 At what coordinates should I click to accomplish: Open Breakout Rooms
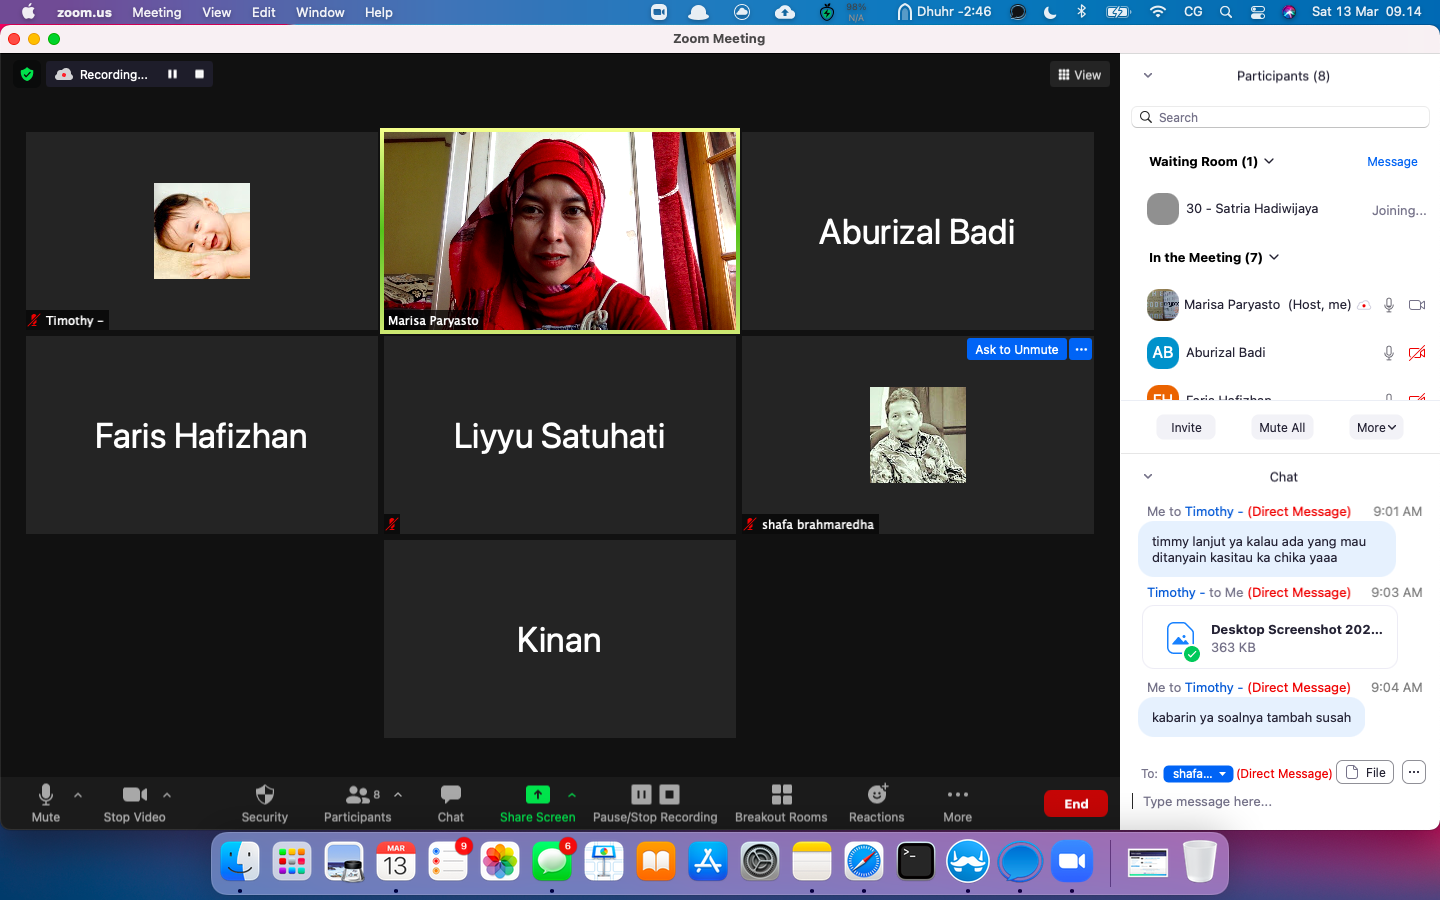[781, 803]
